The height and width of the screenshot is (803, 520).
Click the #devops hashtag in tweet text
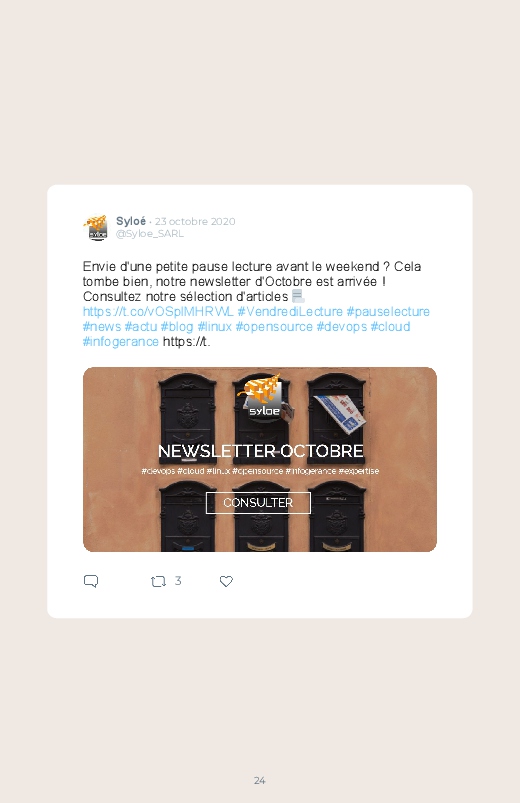342,327
